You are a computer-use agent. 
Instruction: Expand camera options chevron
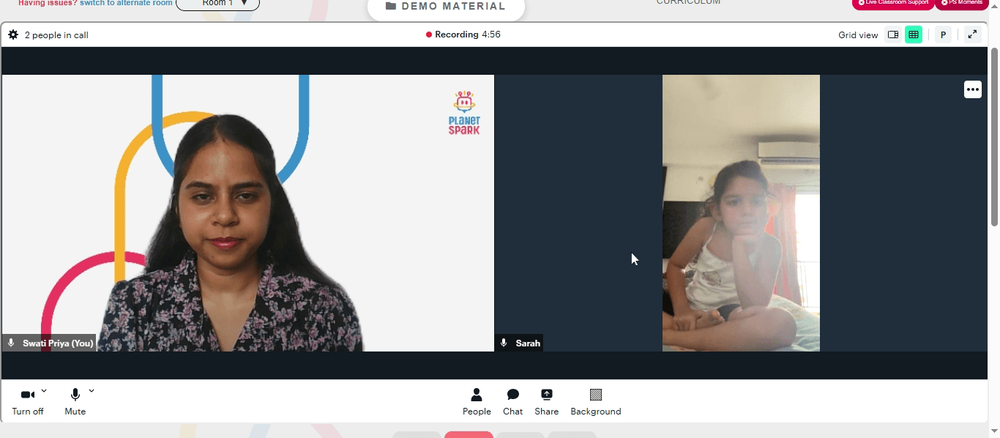point(44,390)
